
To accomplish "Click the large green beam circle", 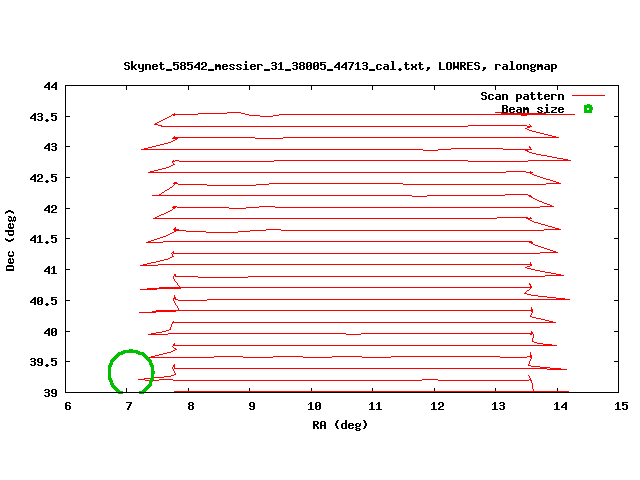I will [x=131, y=371].
